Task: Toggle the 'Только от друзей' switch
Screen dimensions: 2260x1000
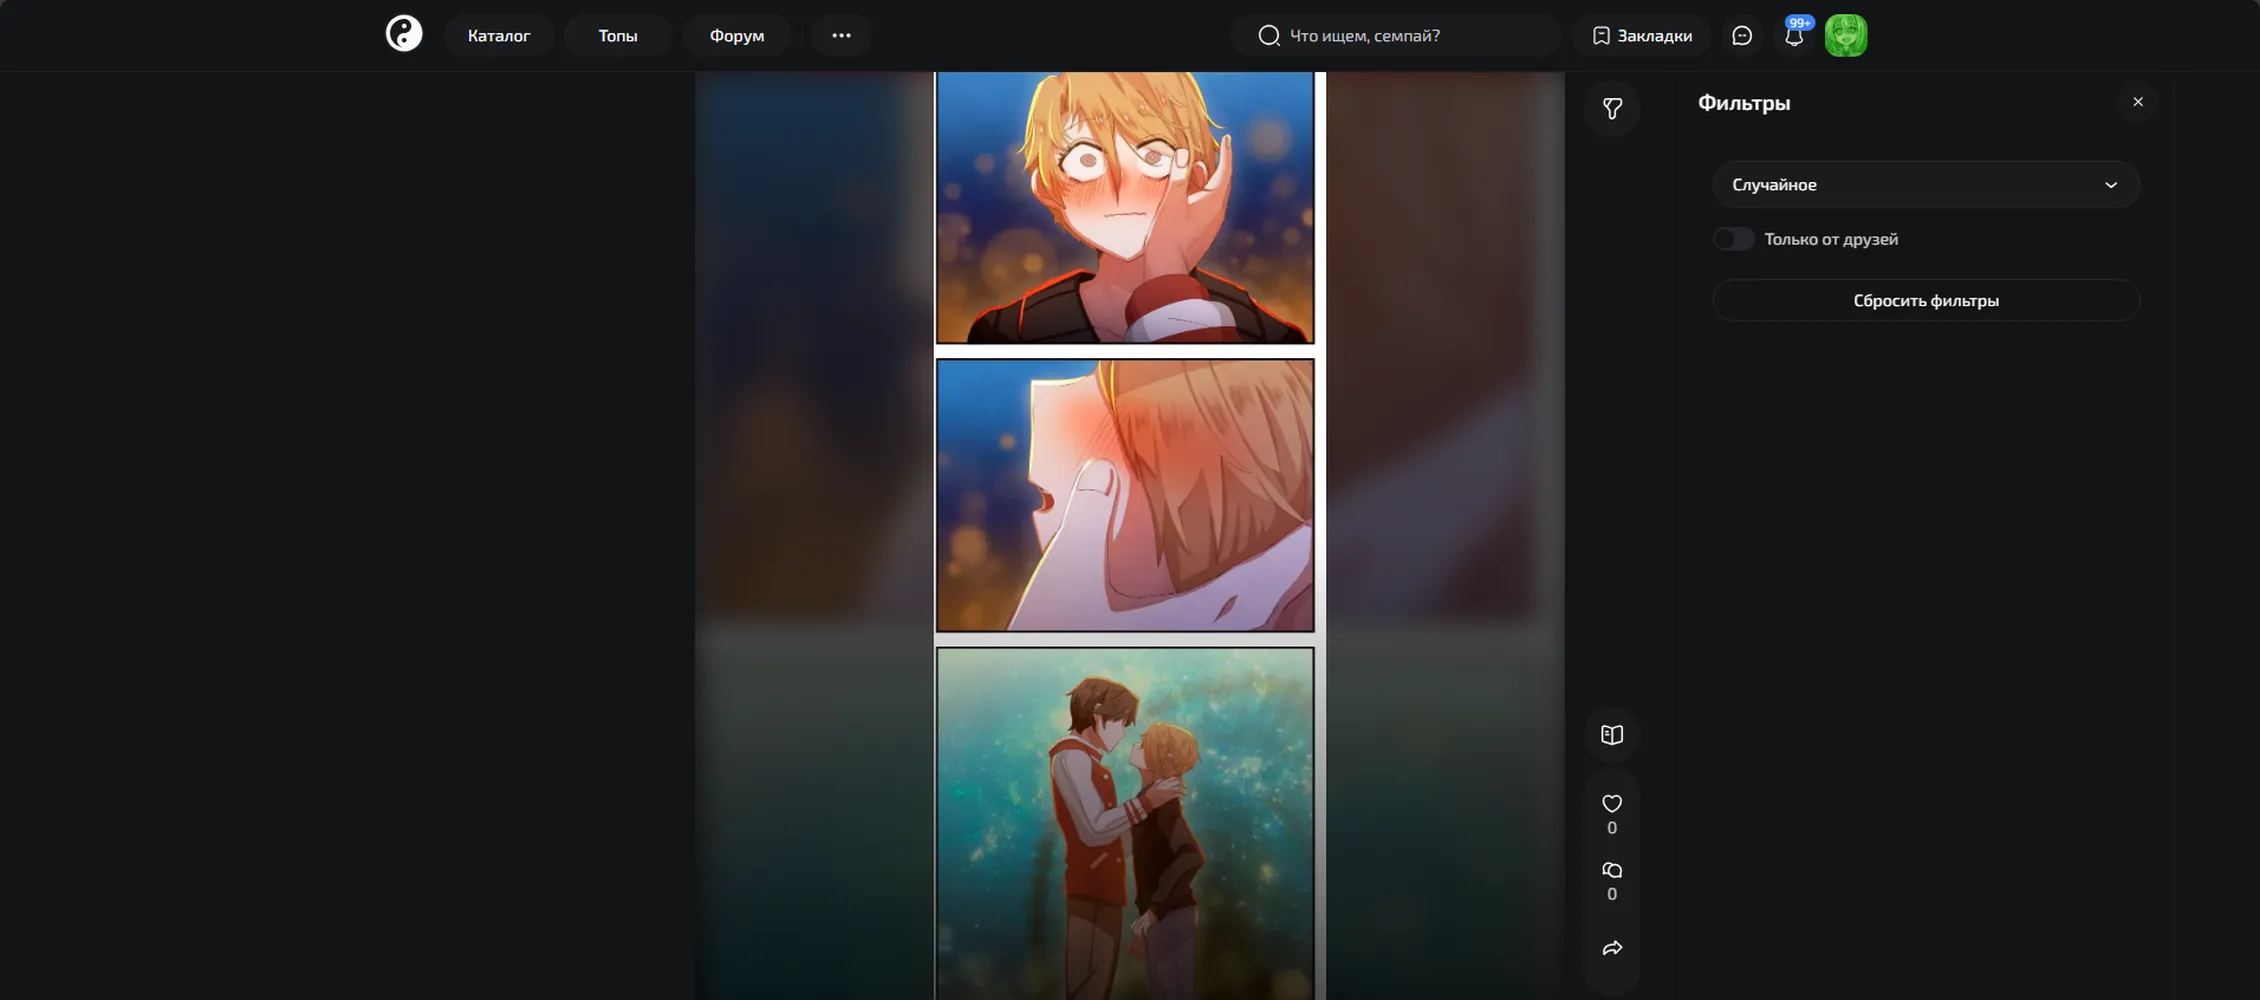Action: [x=1734, y=239]
